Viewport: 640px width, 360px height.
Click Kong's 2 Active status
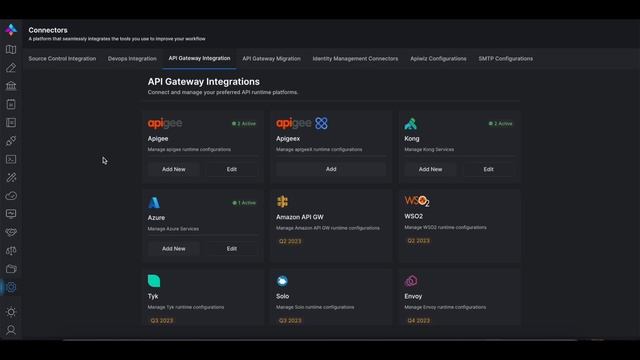500,123
